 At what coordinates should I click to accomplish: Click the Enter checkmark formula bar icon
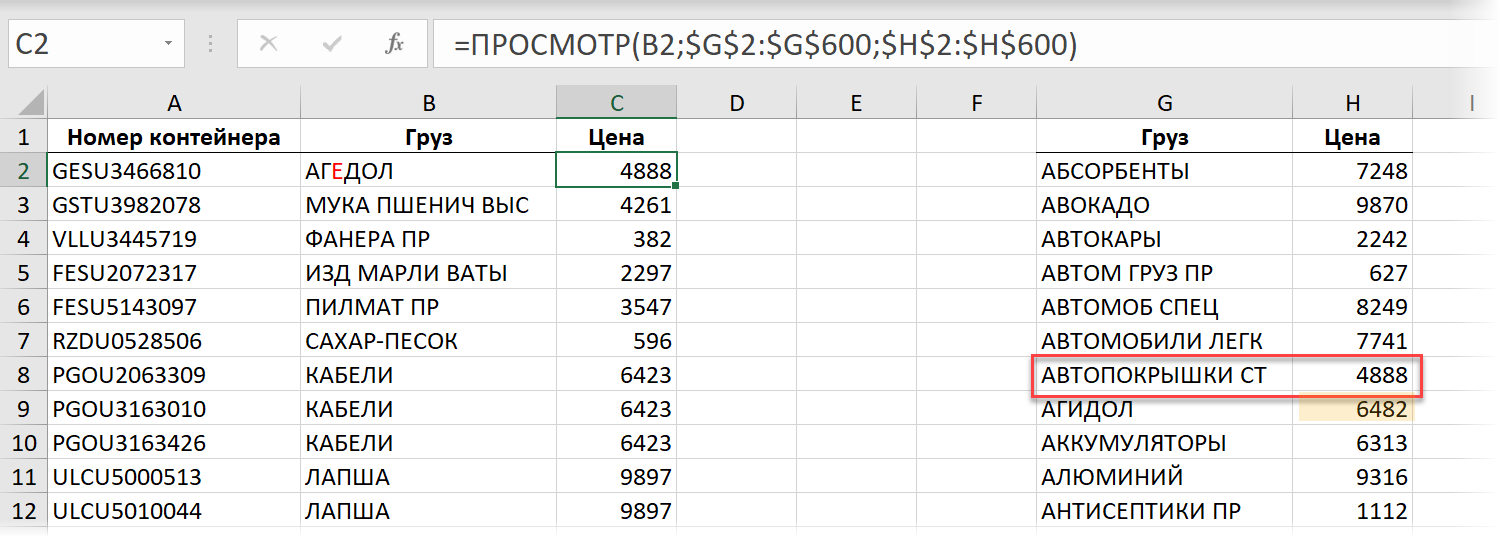point(332,44)
